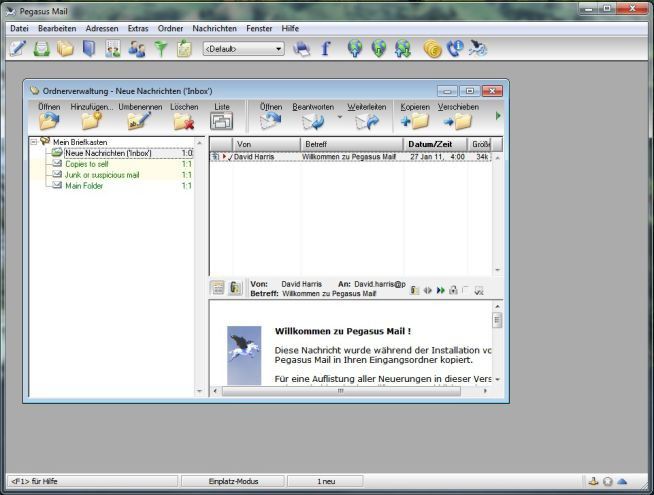
Task: Click the printer icon in main toolbar
Action: 301,49
